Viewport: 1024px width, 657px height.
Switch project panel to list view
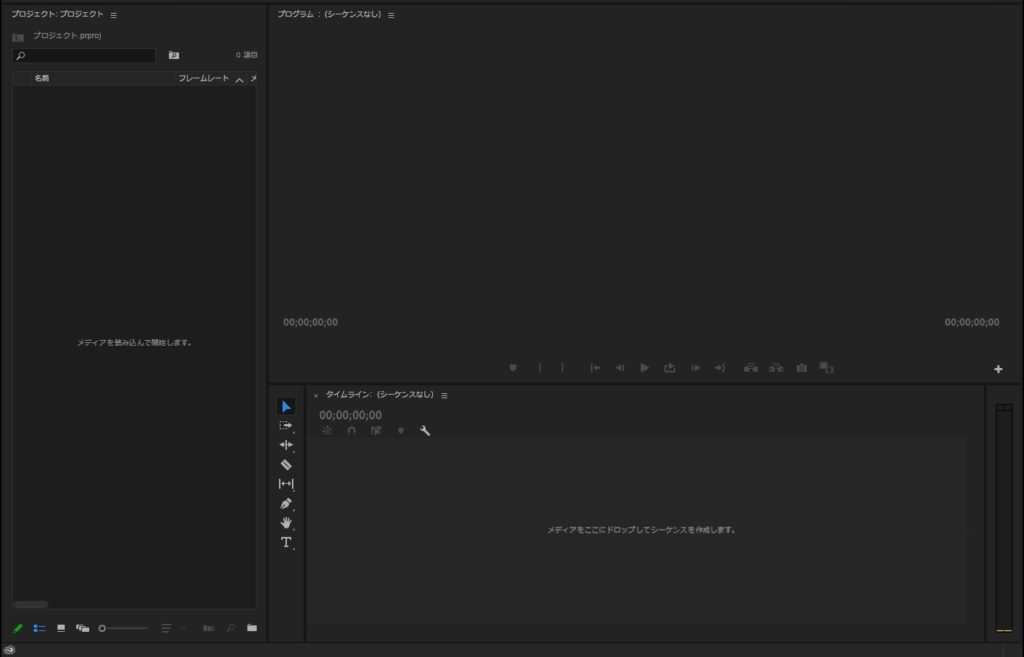40,628
